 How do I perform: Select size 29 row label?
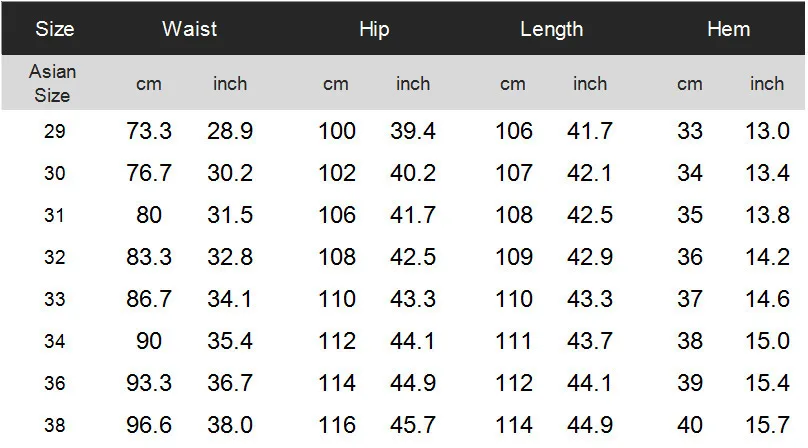55,131
